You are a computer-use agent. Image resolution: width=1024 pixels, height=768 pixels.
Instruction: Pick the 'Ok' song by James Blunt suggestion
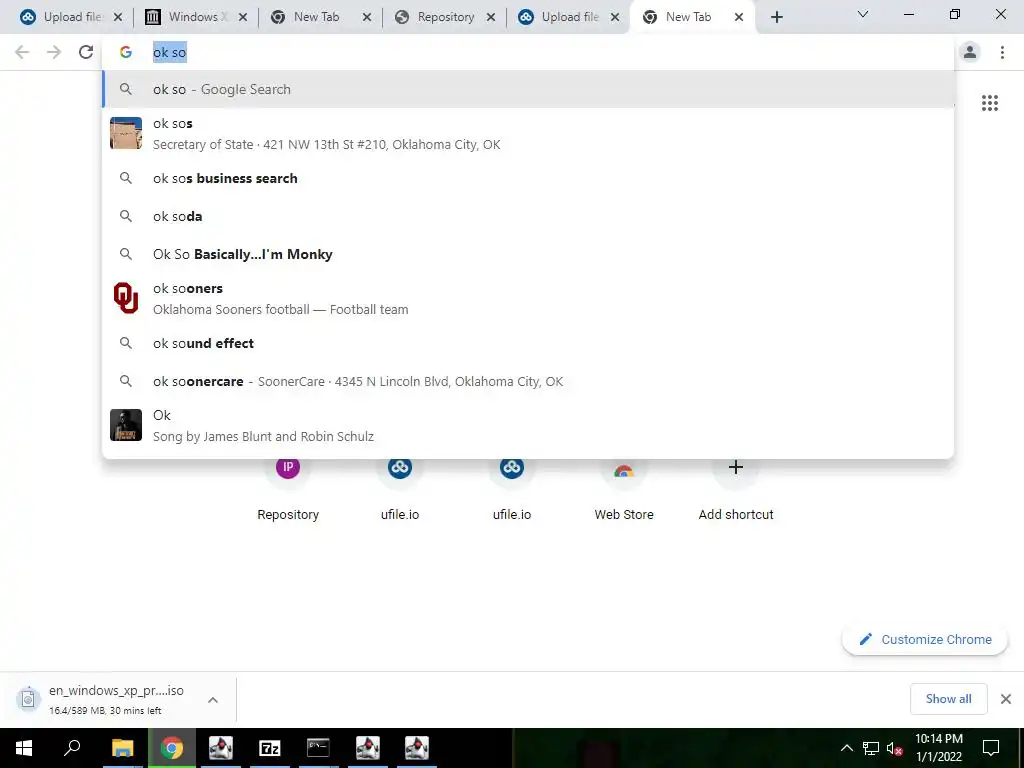coord(528,425)
